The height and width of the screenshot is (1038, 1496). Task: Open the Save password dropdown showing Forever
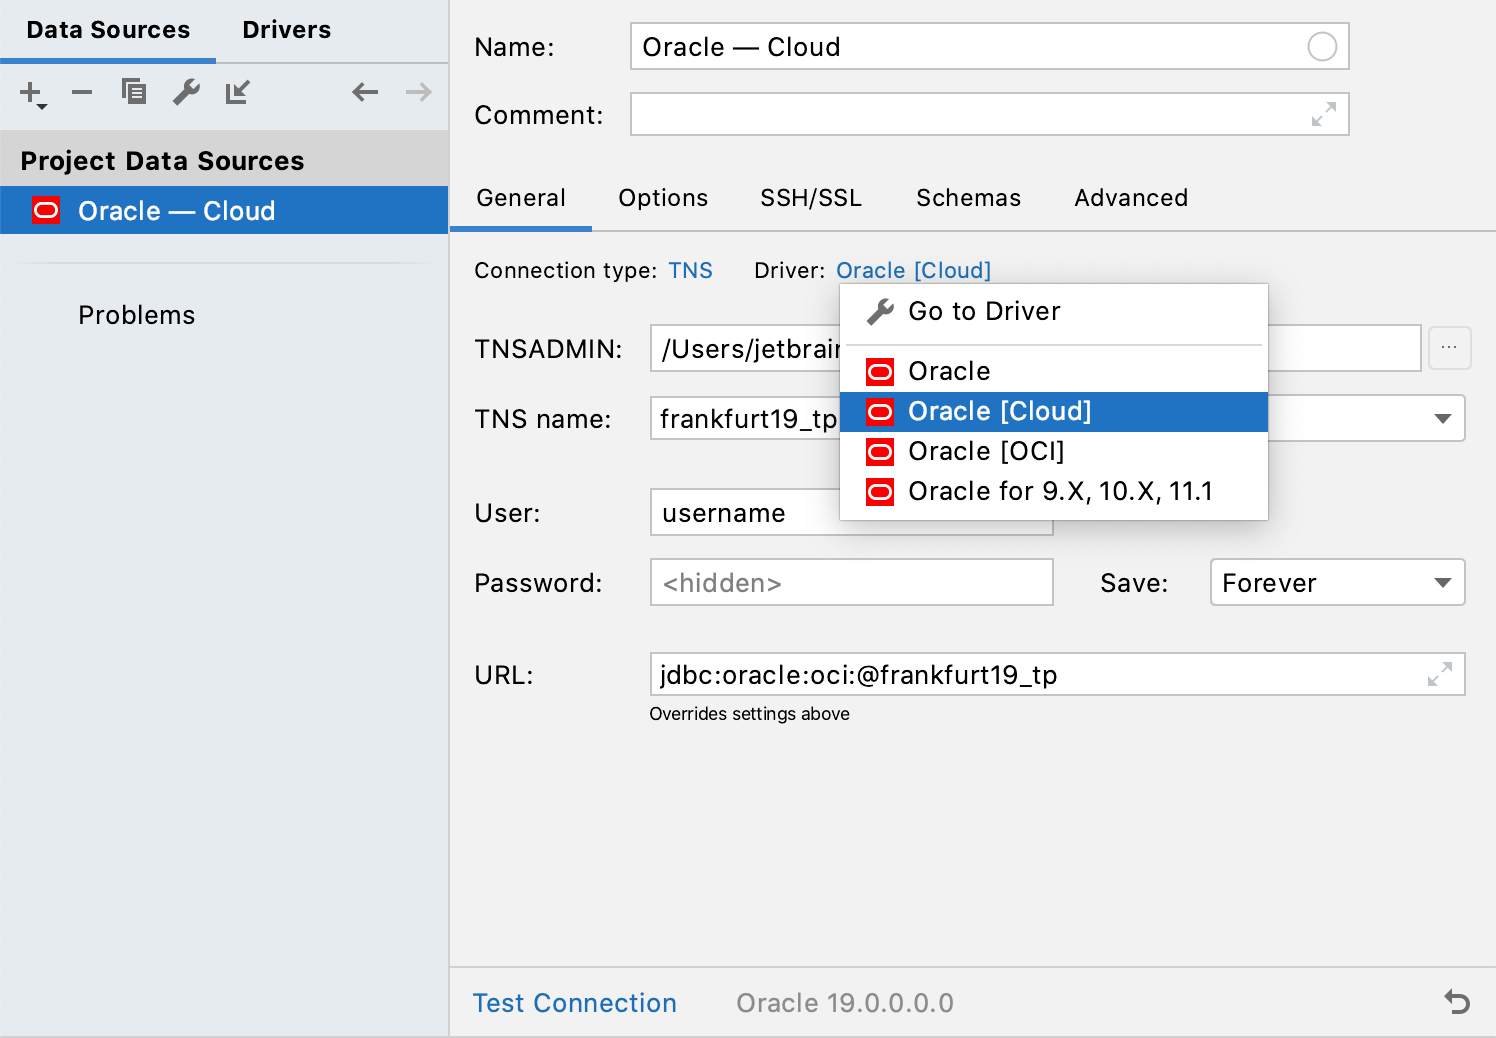pyautogui.click(x=1337, y=583)
